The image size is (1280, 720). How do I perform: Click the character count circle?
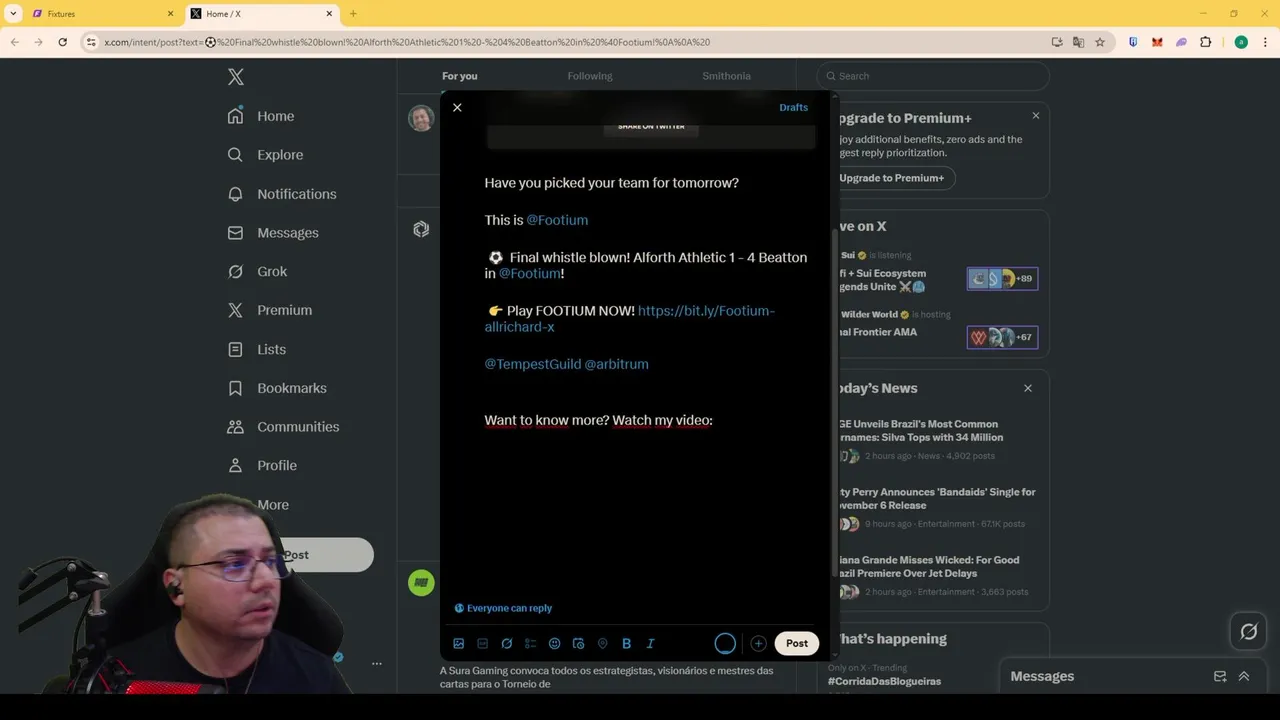(x=725, y=644)
